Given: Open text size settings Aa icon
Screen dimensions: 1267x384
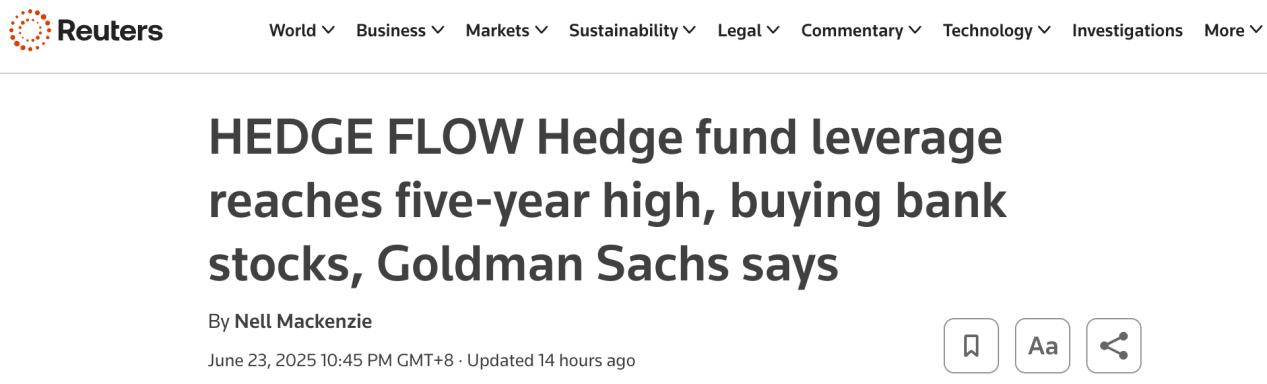Looking at the screenshot, I should coord(1042,346).
